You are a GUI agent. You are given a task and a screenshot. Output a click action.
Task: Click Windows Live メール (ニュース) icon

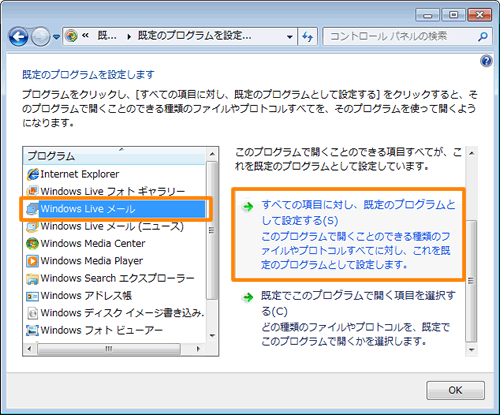point(32,226)
